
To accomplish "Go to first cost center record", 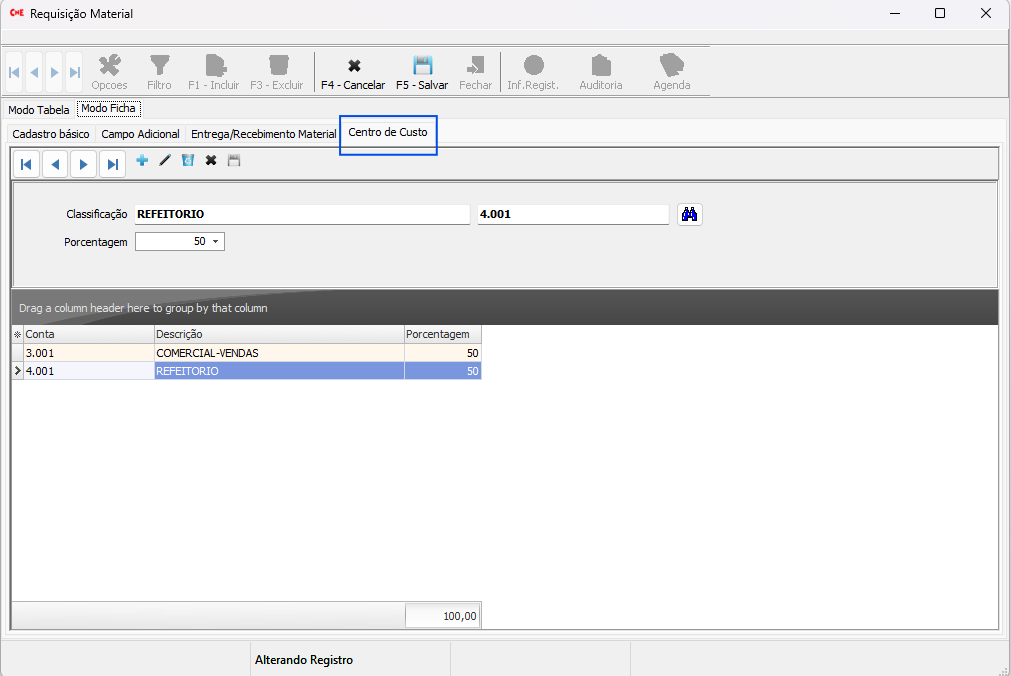I will (x=26, y=164).
